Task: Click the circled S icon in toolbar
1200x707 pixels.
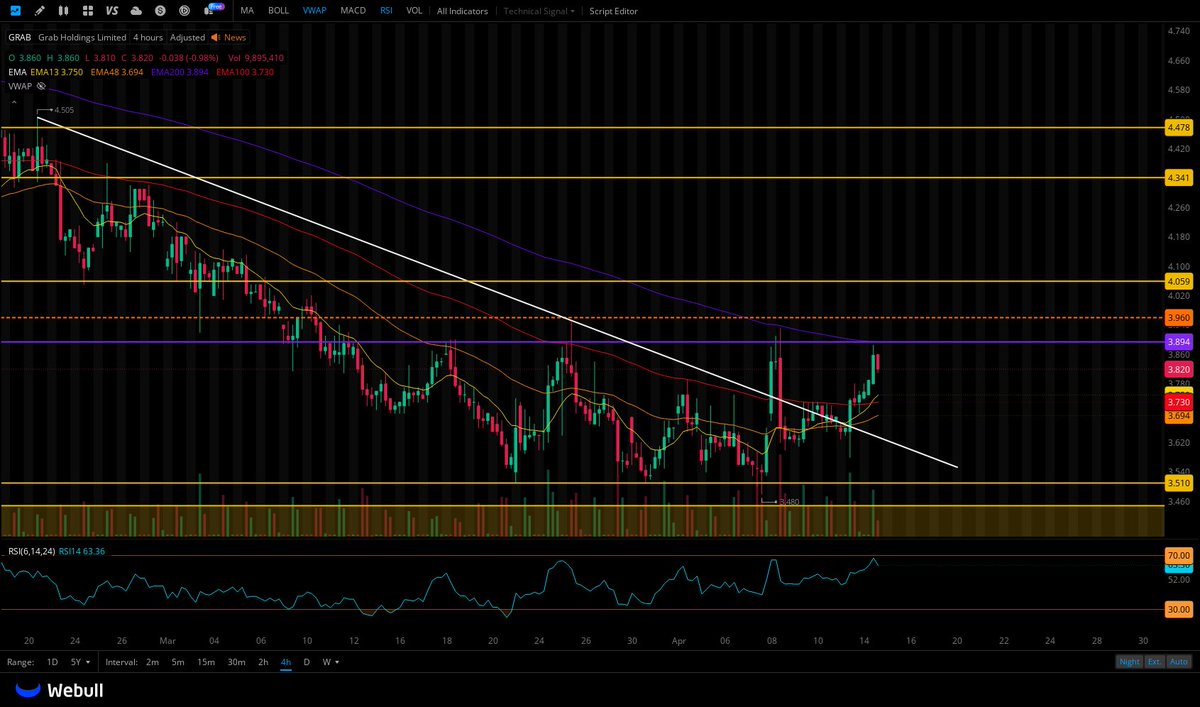Action: (x=160, y=10)
